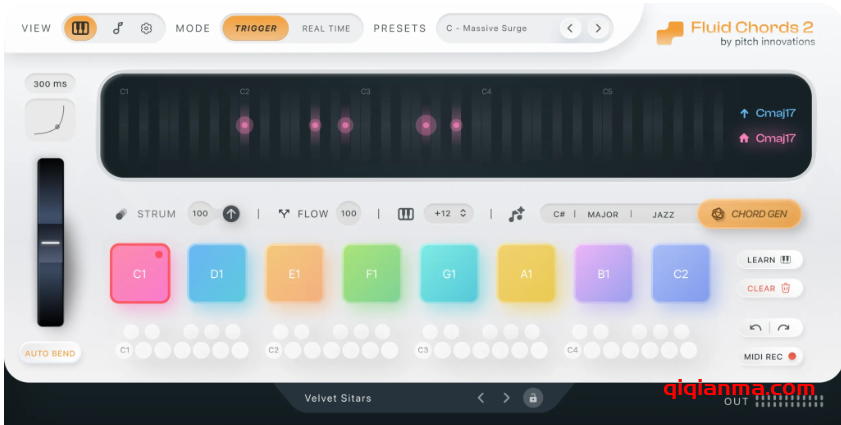Toggle the Flow icon
841x425 pixels.
pyautogui.click(x=284, y=214)
